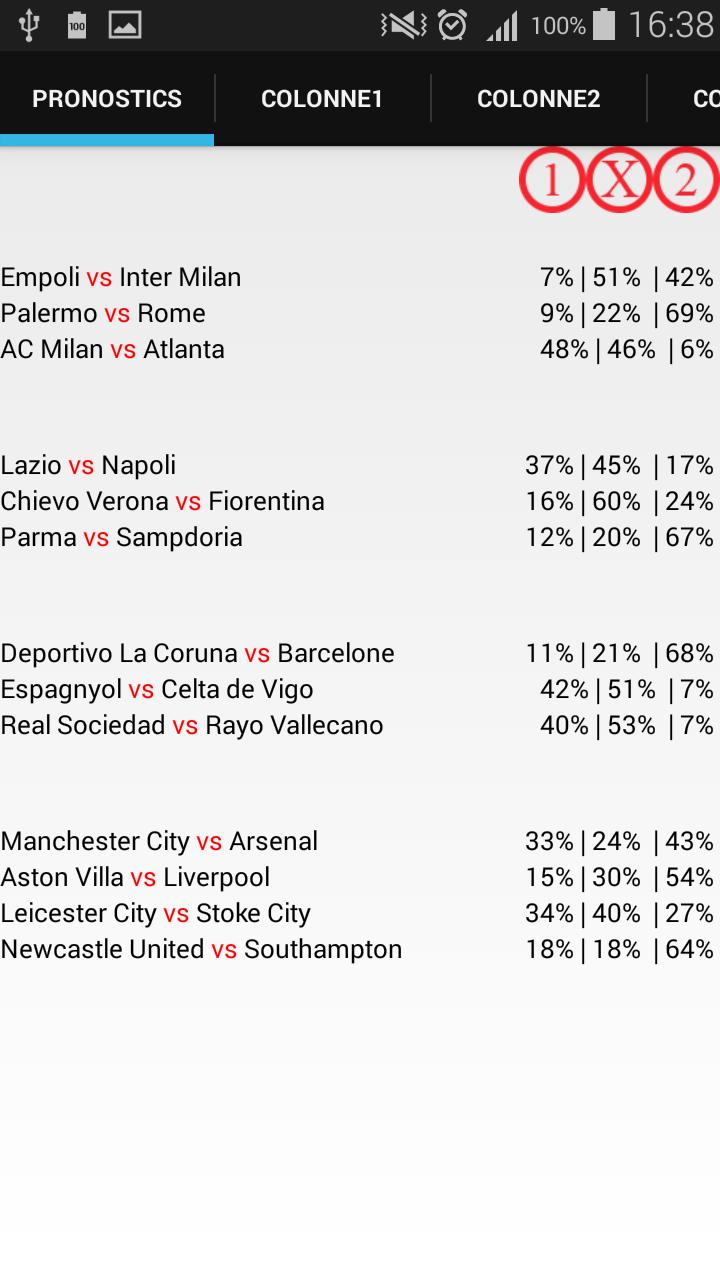The image size is (720, 1280).
Task: Tap the 16% | 60% | 24% percentages
Action: (619, 501)
